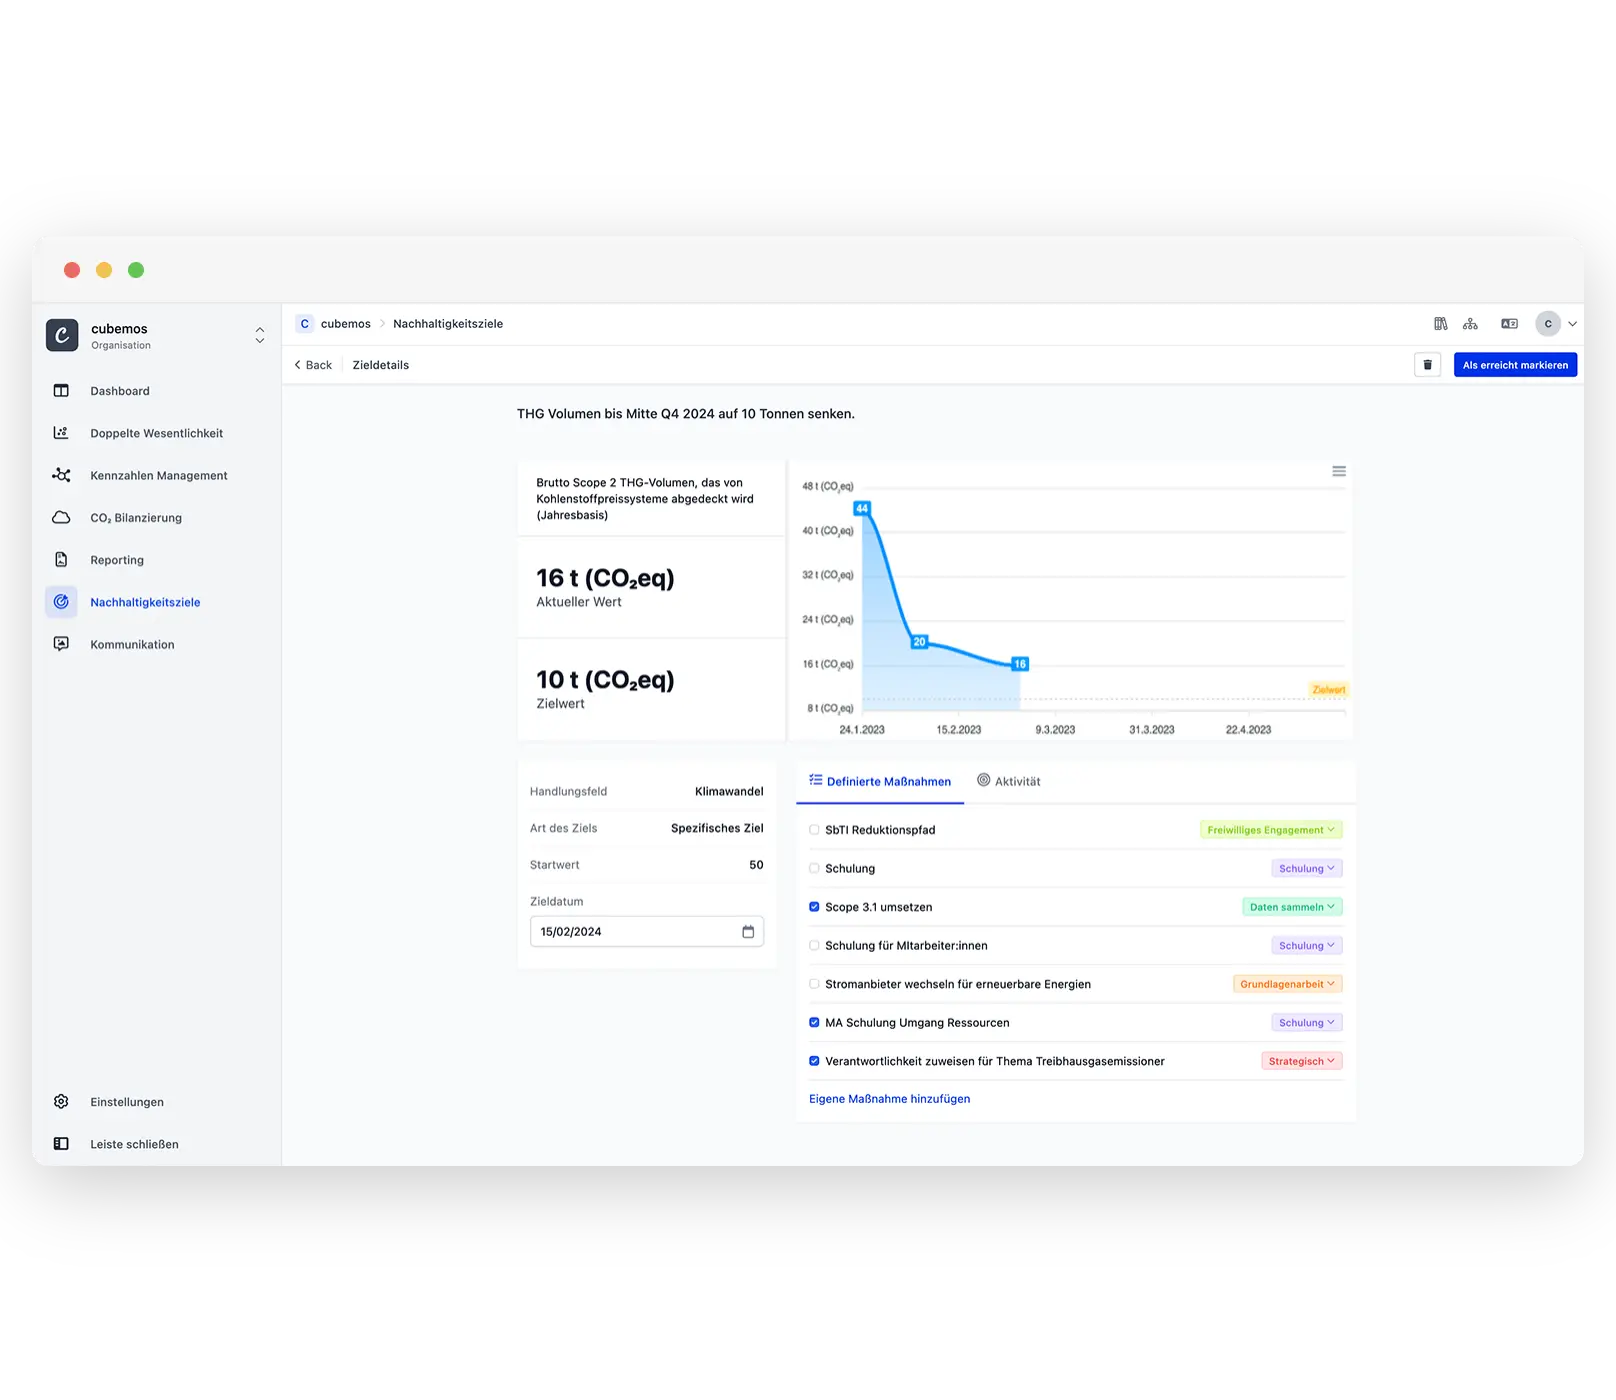The height and width of the screenshot is (1400, 1616).
Task: Check the SbTI Reduktionspfad checkbox
Action: 814,830
